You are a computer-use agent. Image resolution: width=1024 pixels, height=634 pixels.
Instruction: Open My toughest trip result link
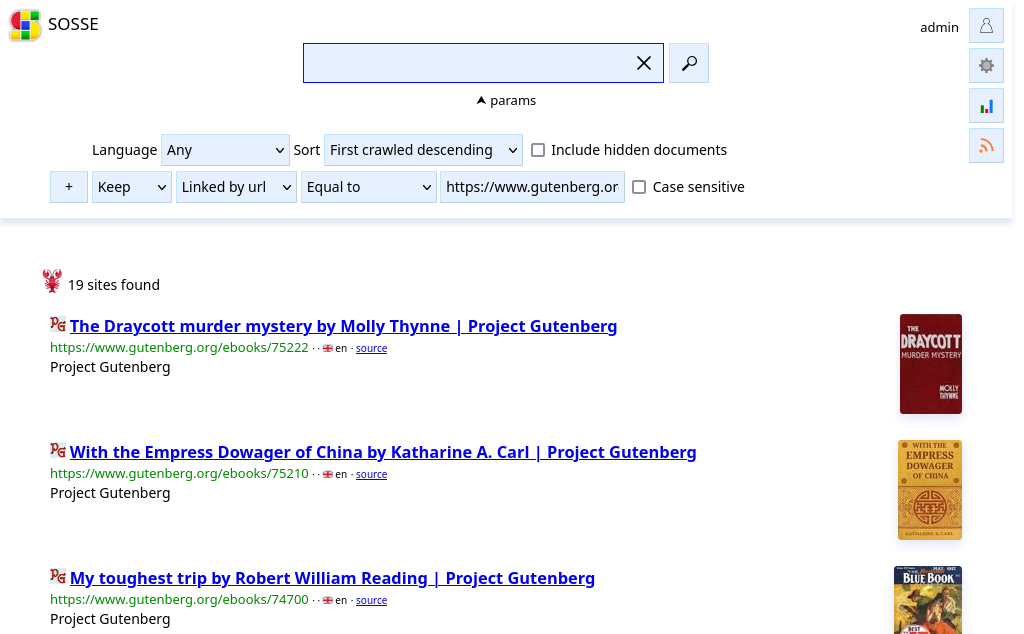332,578
